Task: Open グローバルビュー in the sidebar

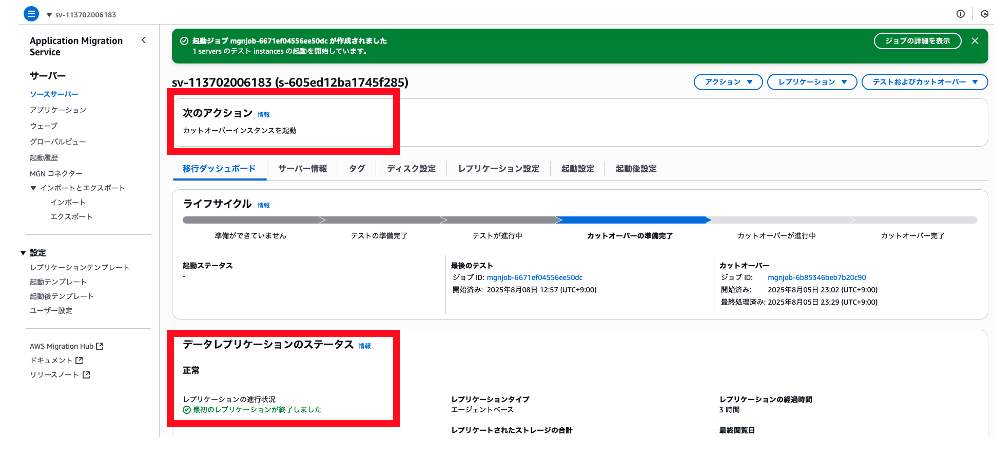Action: [58, 141]
